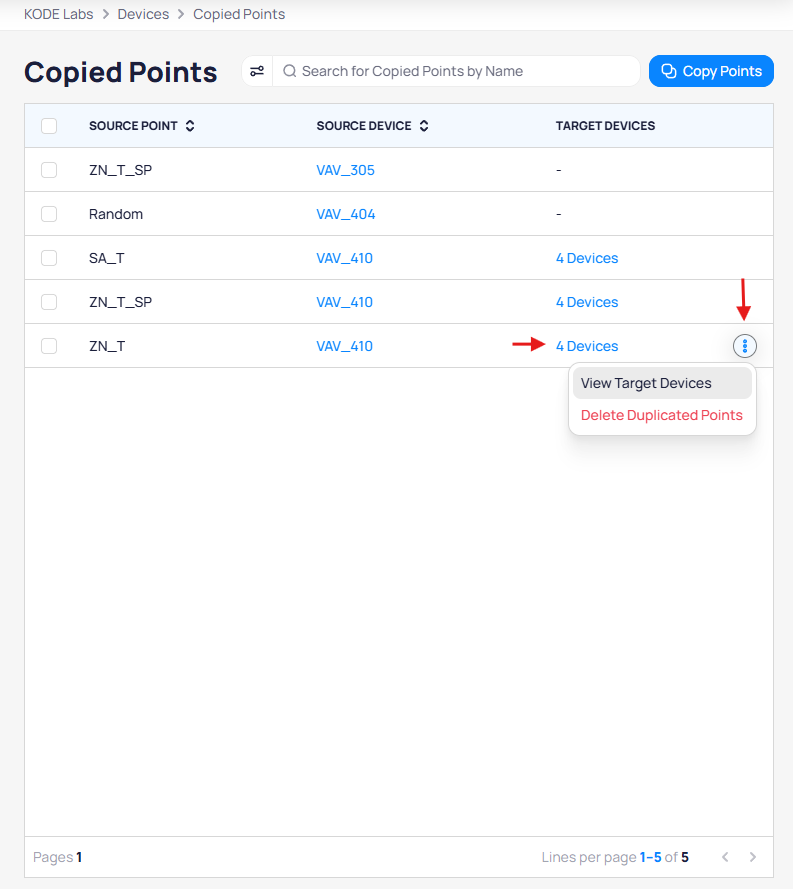
Task: Go to next page arrow
Action: (x=753, y=857)
